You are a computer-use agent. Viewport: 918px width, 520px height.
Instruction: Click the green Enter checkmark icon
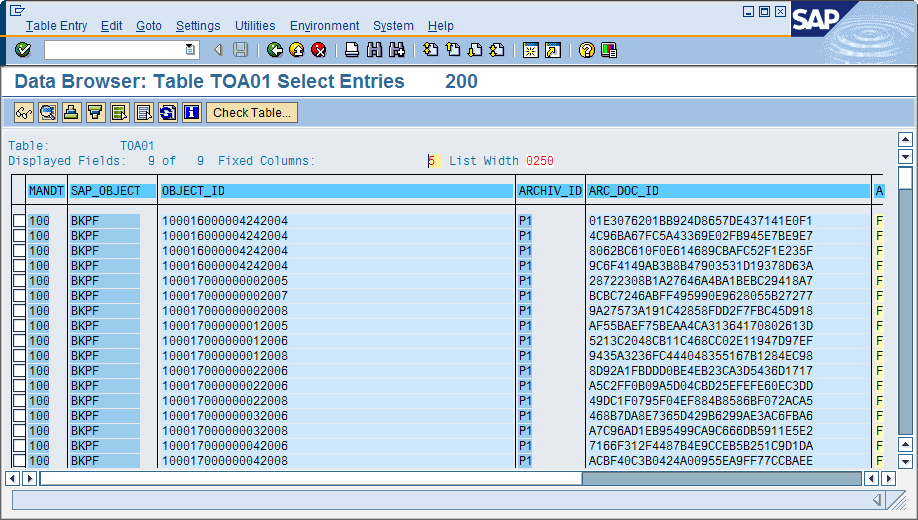click(23, 50)
